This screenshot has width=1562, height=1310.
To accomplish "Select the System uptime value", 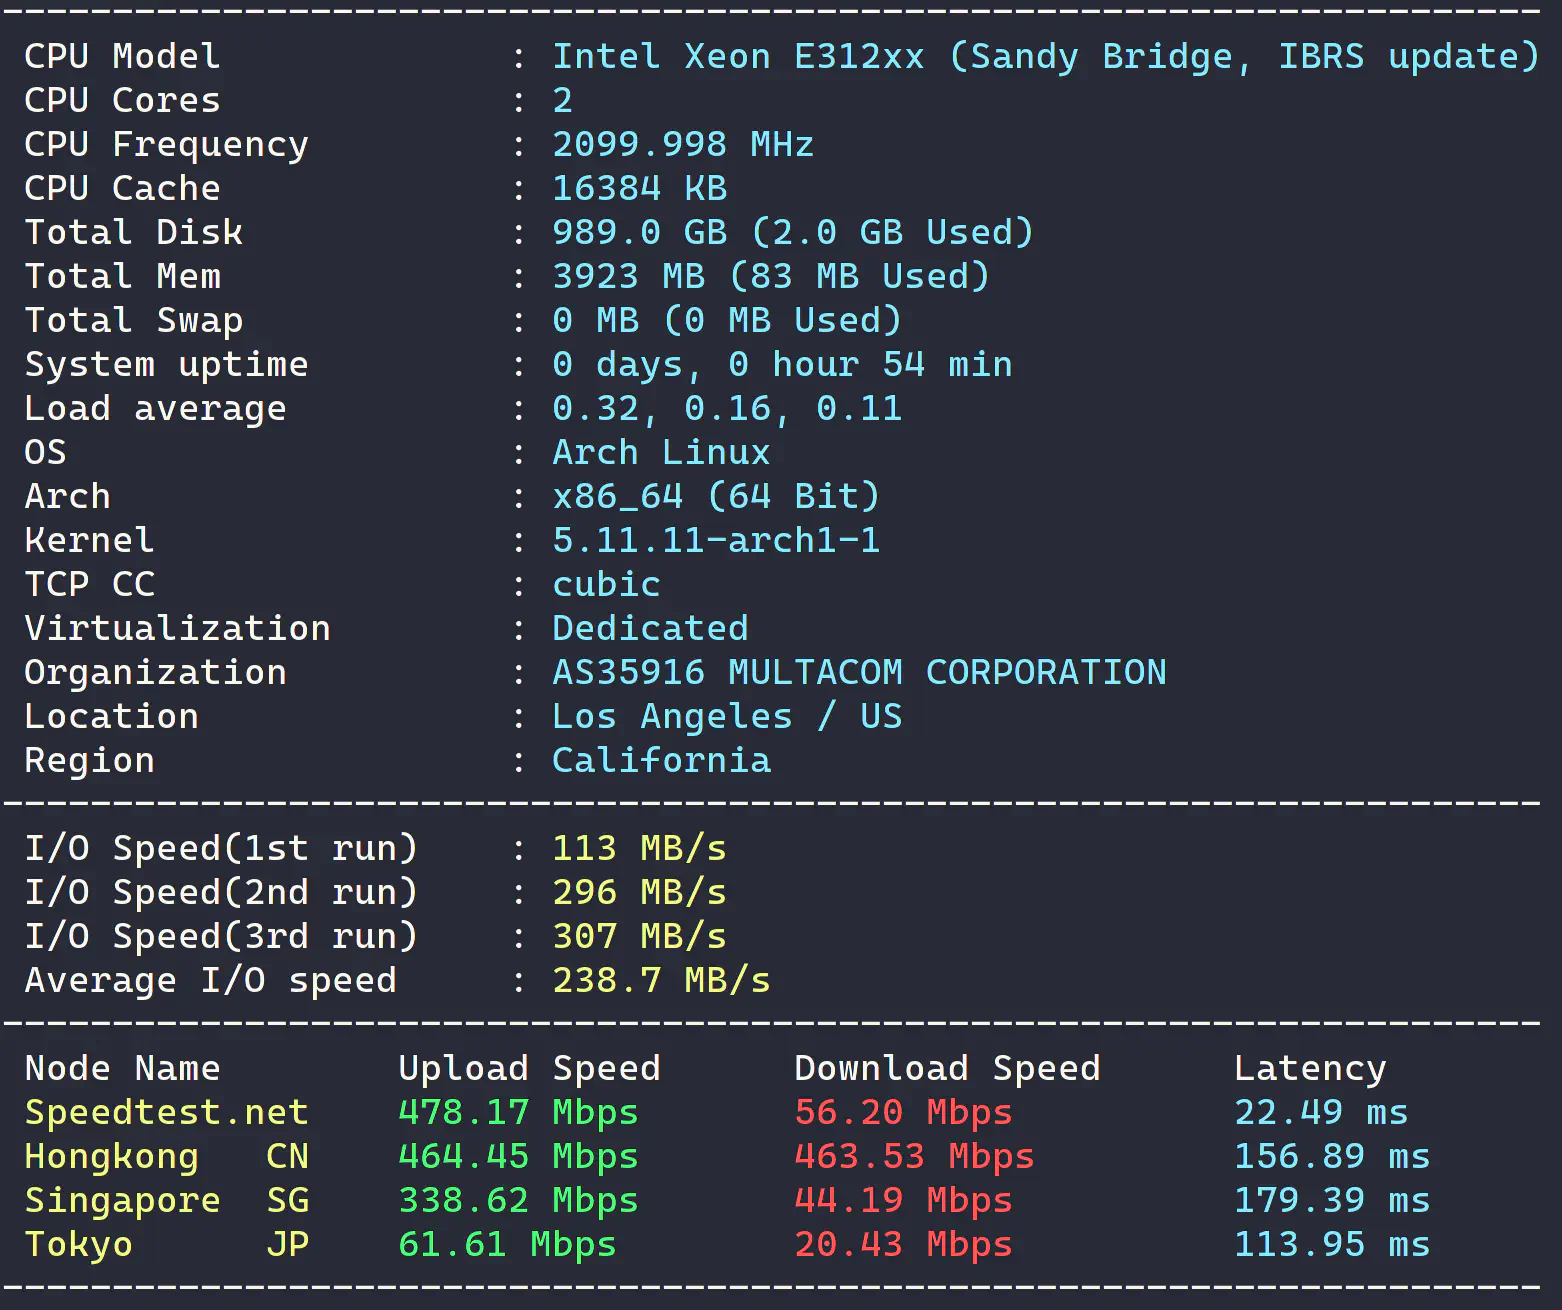I will point(781,364).
